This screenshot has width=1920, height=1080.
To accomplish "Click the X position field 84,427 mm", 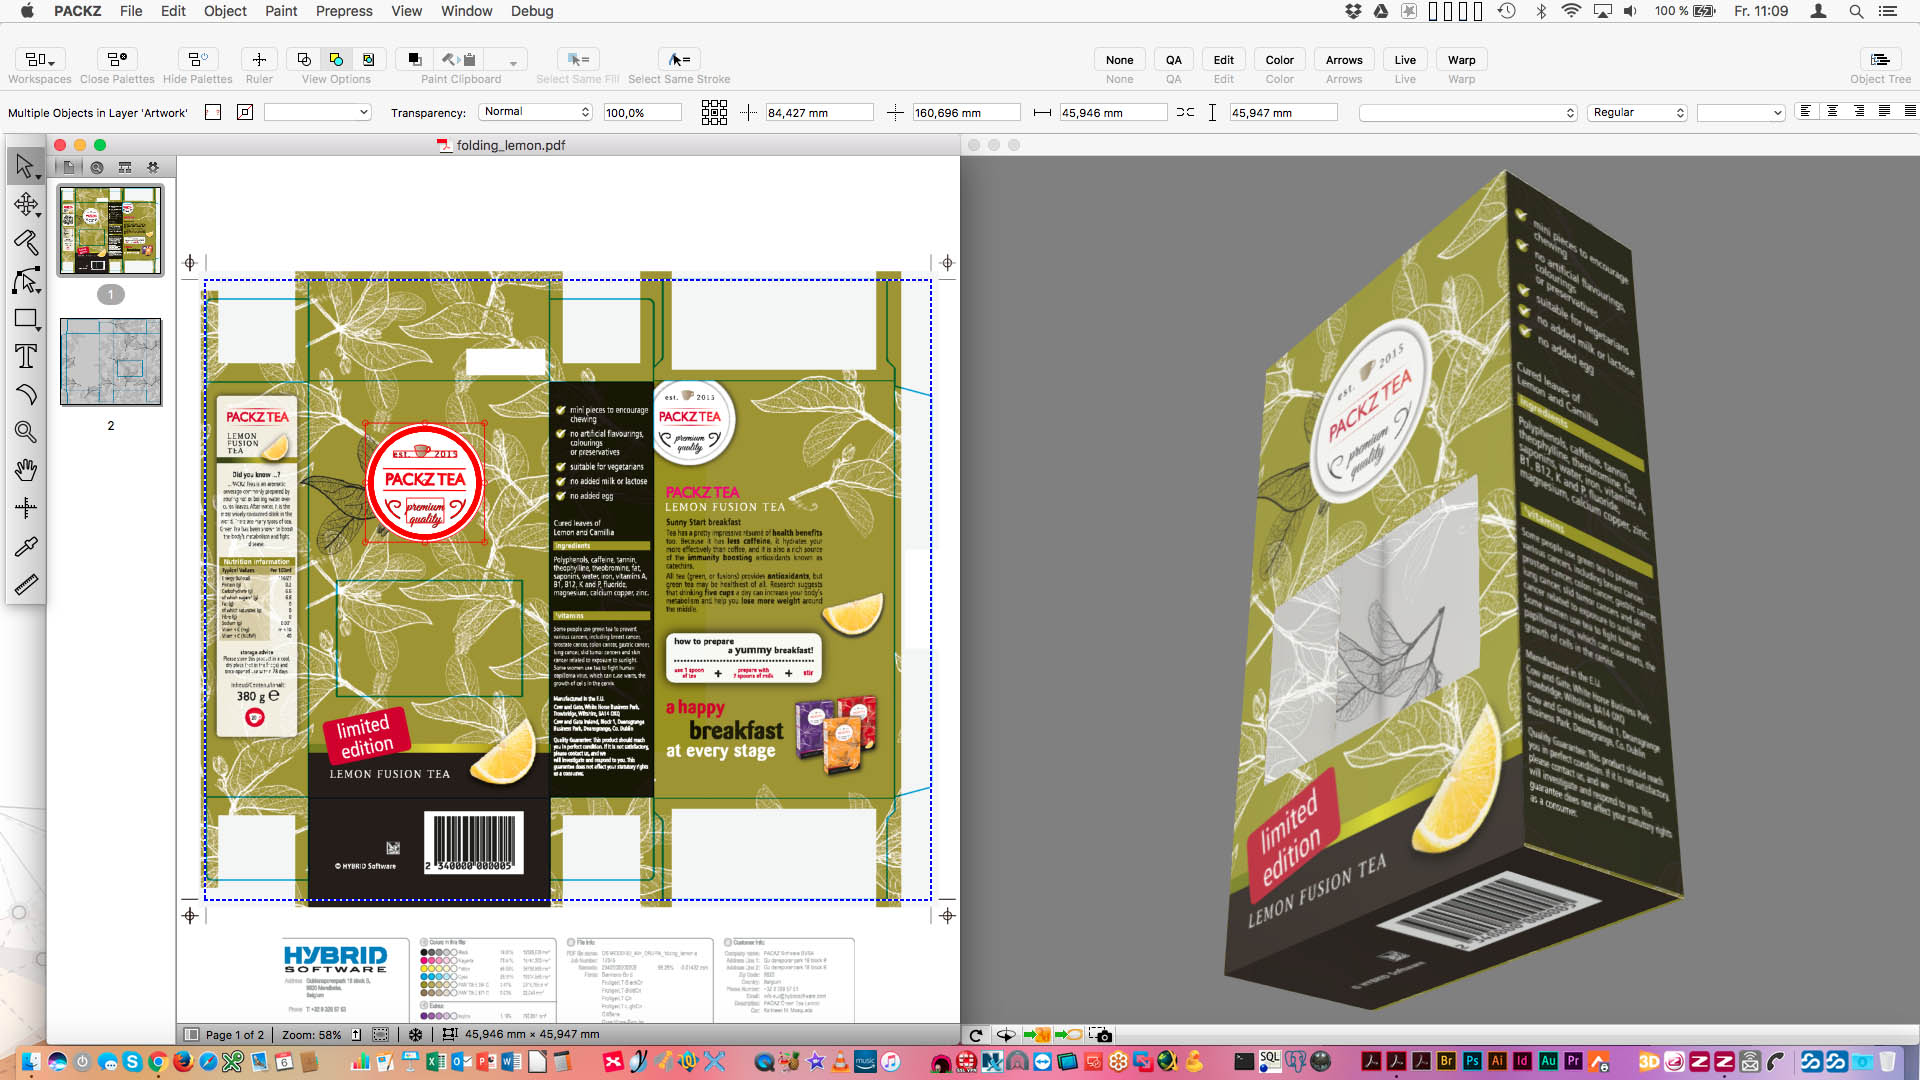I will (x=819, y=112).
